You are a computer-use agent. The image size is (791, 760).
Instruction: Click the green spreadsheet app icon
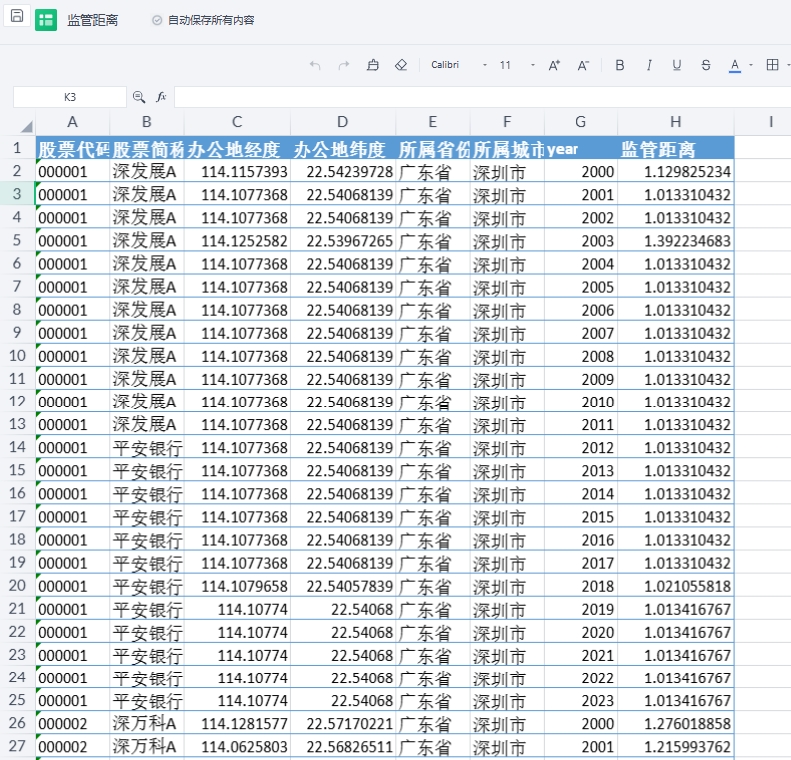[x=46, y=20]
